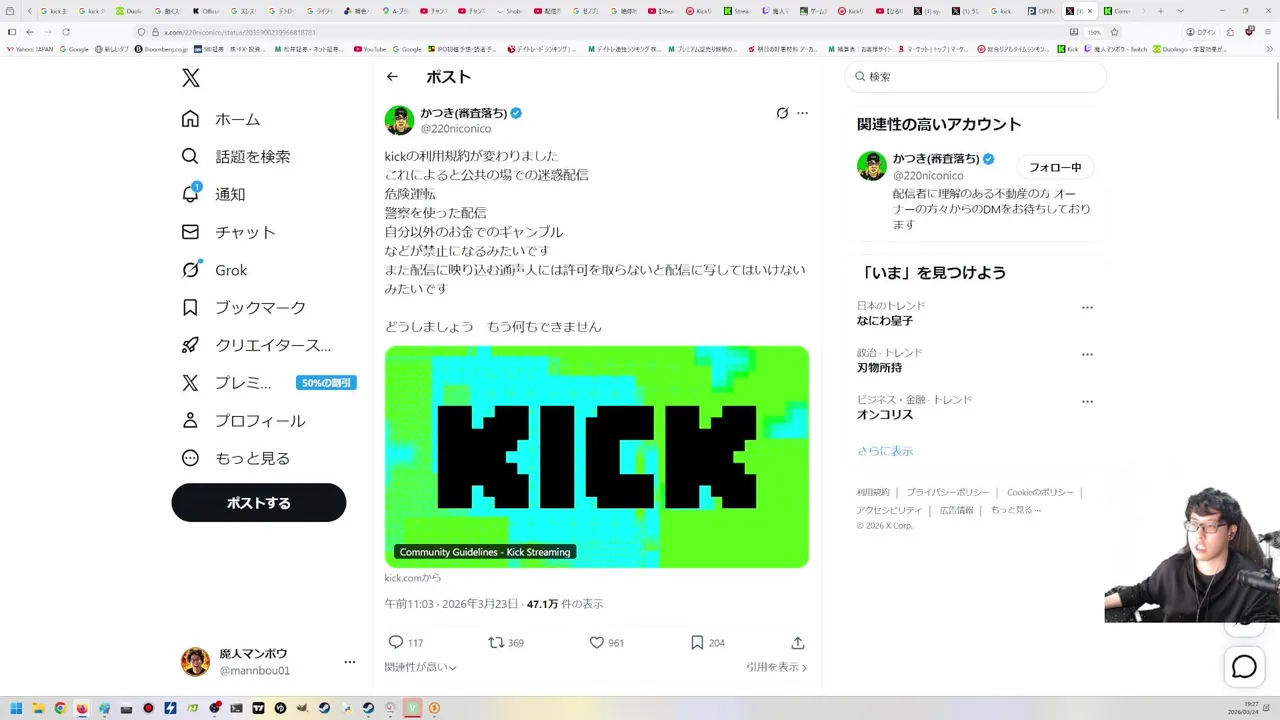
Task: Open the オンコリス trend
Action: [x=885, y=415]
